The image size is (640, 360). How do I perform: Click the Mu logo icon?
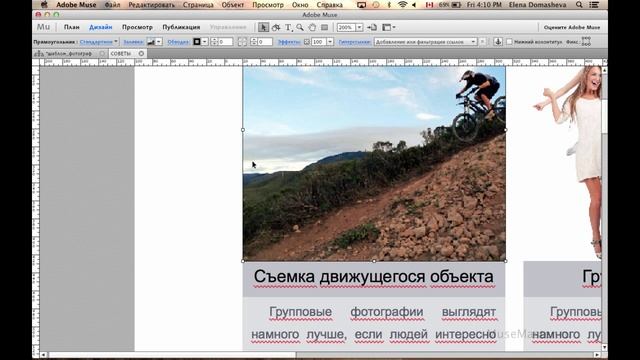coord(43,27)
